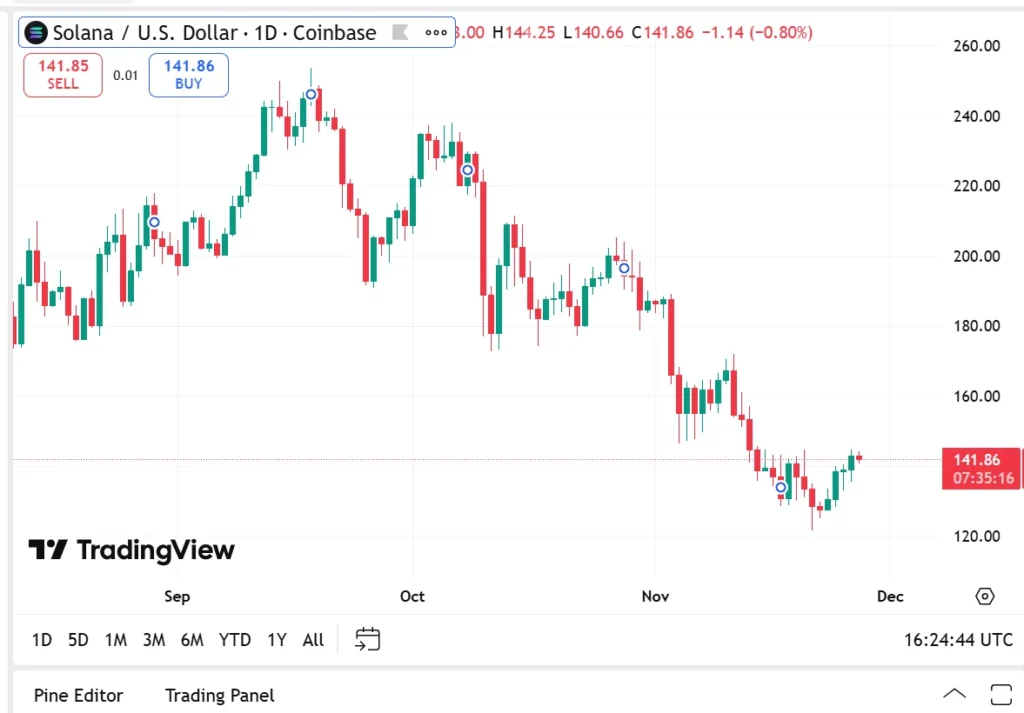Click the event marker near the September peak
1024x713 pixels.
click(x=311, y=95)
